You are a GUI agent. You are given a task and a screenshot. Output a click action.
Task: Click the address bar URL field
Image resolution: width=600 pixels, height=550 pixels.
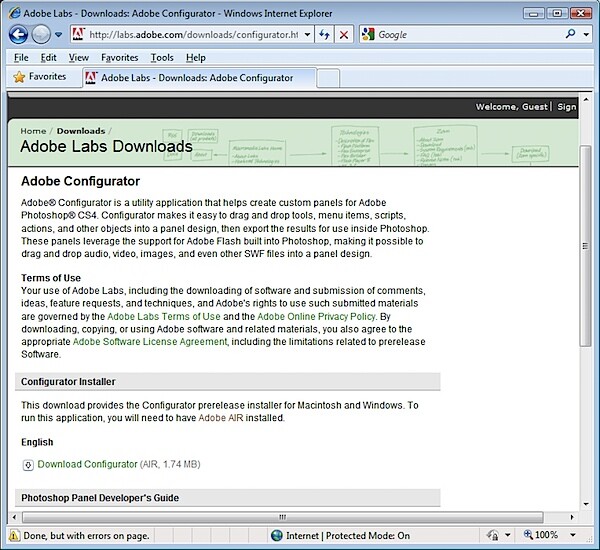193,35
